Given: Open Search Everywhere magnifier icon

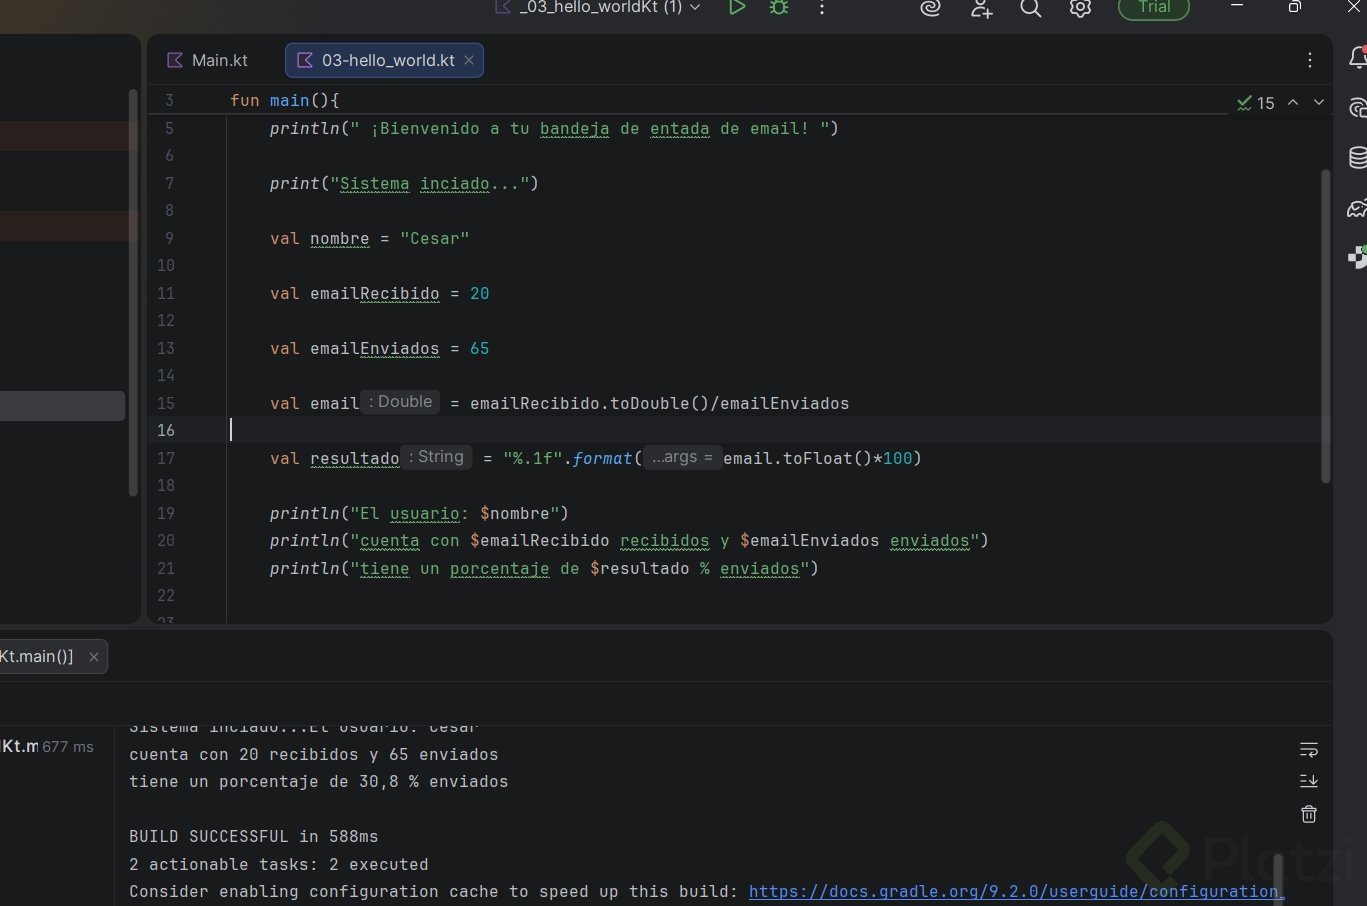Looking at the screenshot, I should 1030,9.
